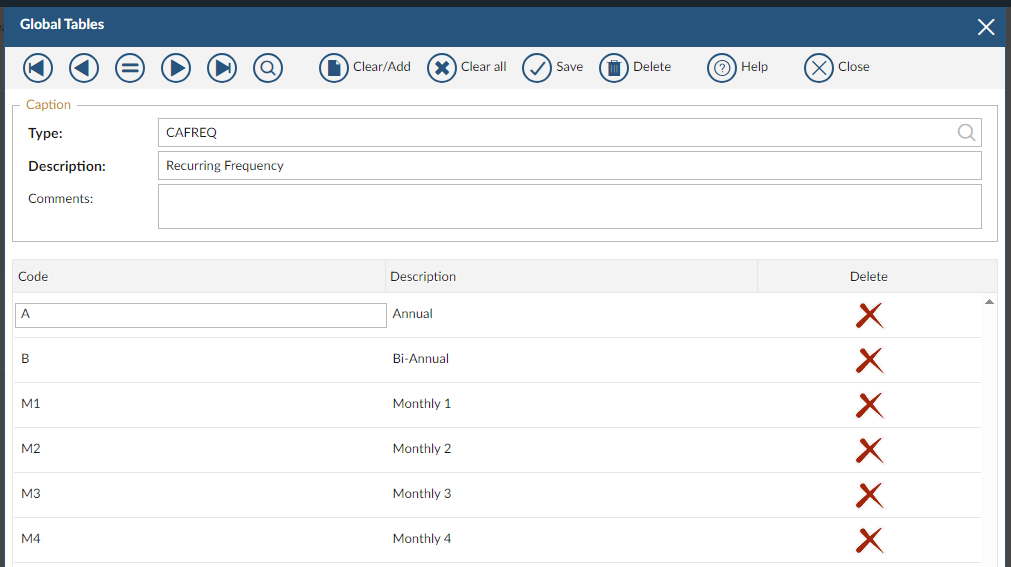
Task: Go to the previous record
Action: (x=84, y=68)
